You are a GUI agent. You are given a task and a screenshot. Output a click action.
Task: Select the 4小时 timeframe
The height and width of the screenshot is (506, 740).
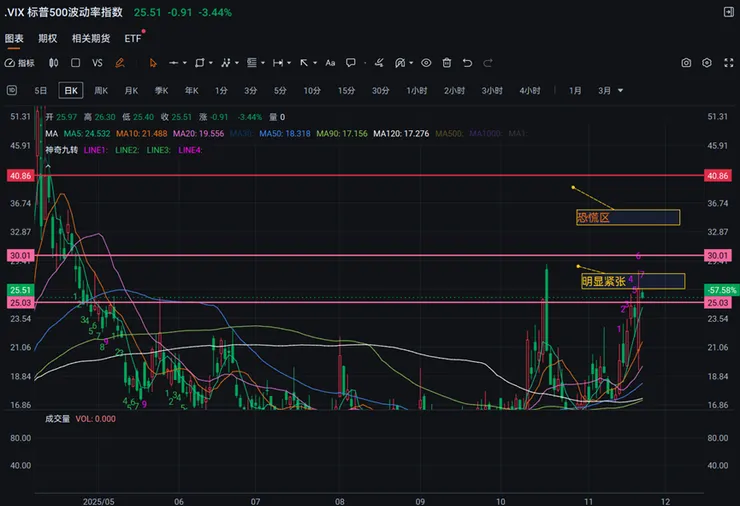530,90
